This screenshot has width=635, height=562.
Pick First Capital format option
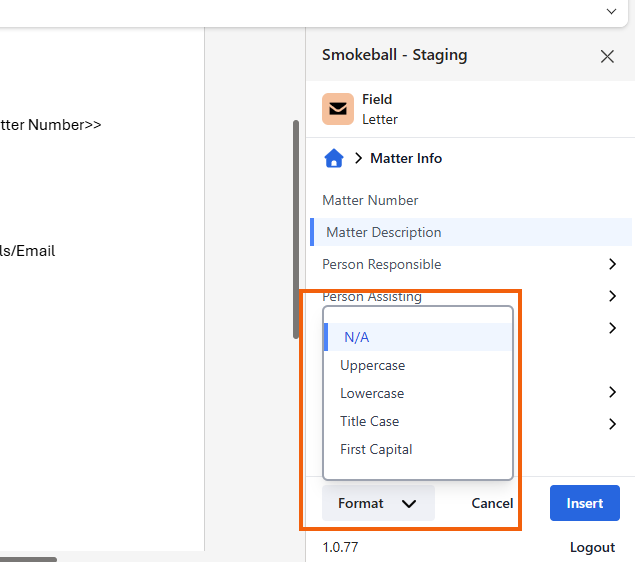click(376, 449)
